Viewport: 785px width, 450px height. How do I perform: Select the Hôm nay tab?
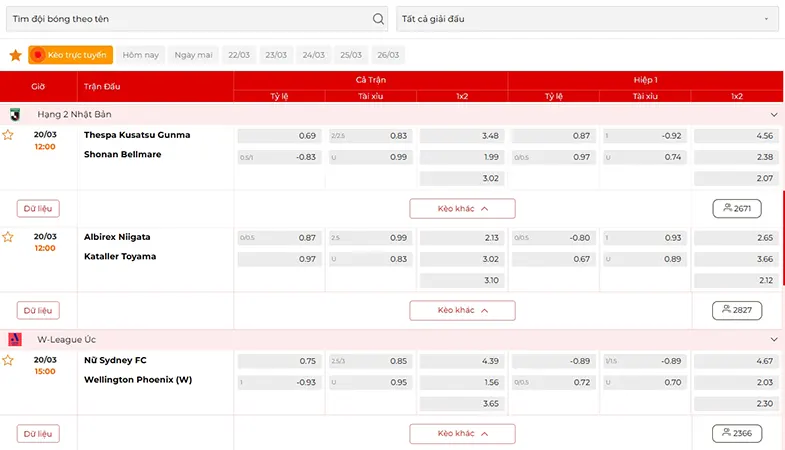pos(141,55)
